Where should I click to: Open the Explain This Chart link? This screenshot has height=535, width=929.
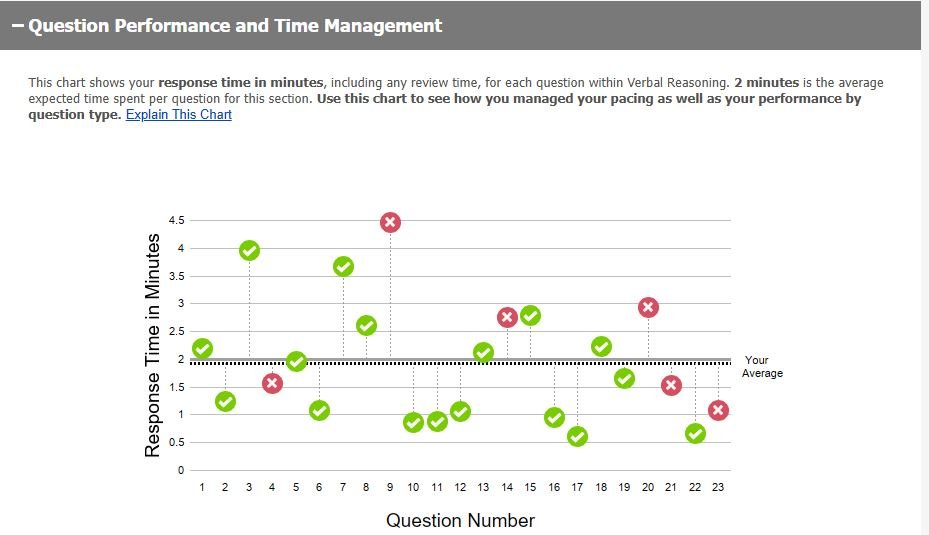[x=179, y=115]
